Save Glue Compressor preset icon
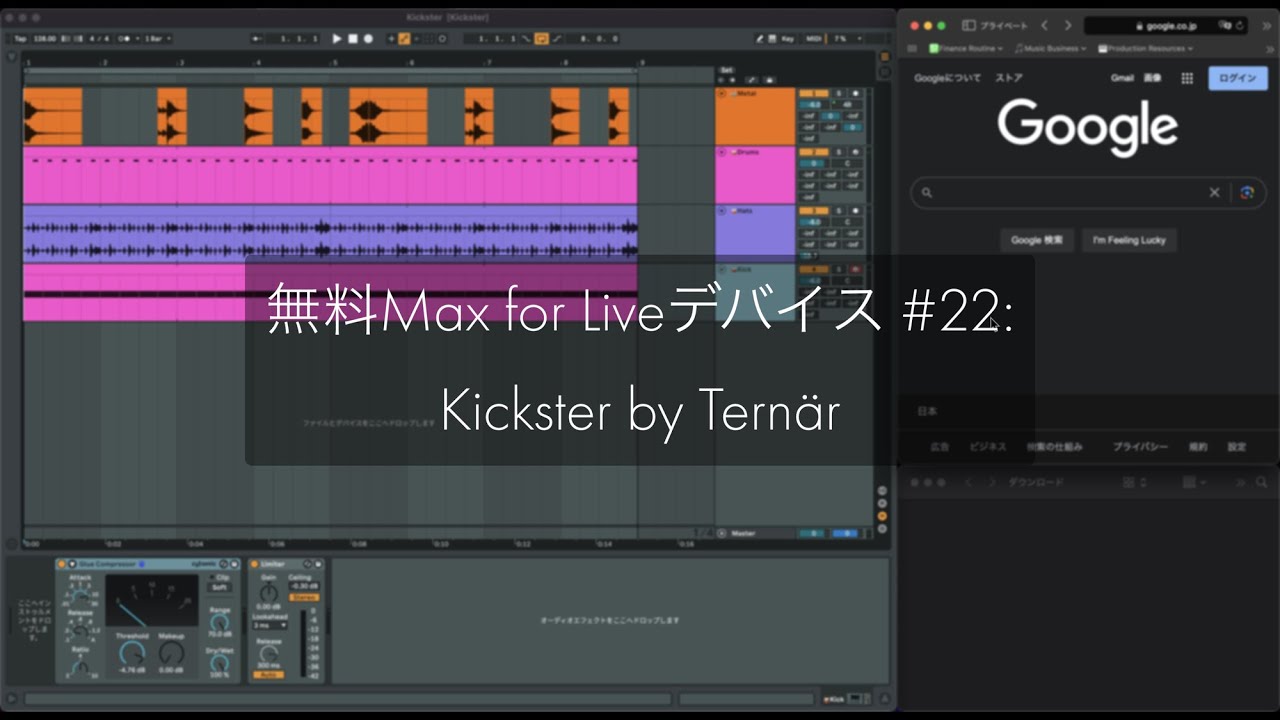Viewport: 1280px width, 720px height. (235, 564)
